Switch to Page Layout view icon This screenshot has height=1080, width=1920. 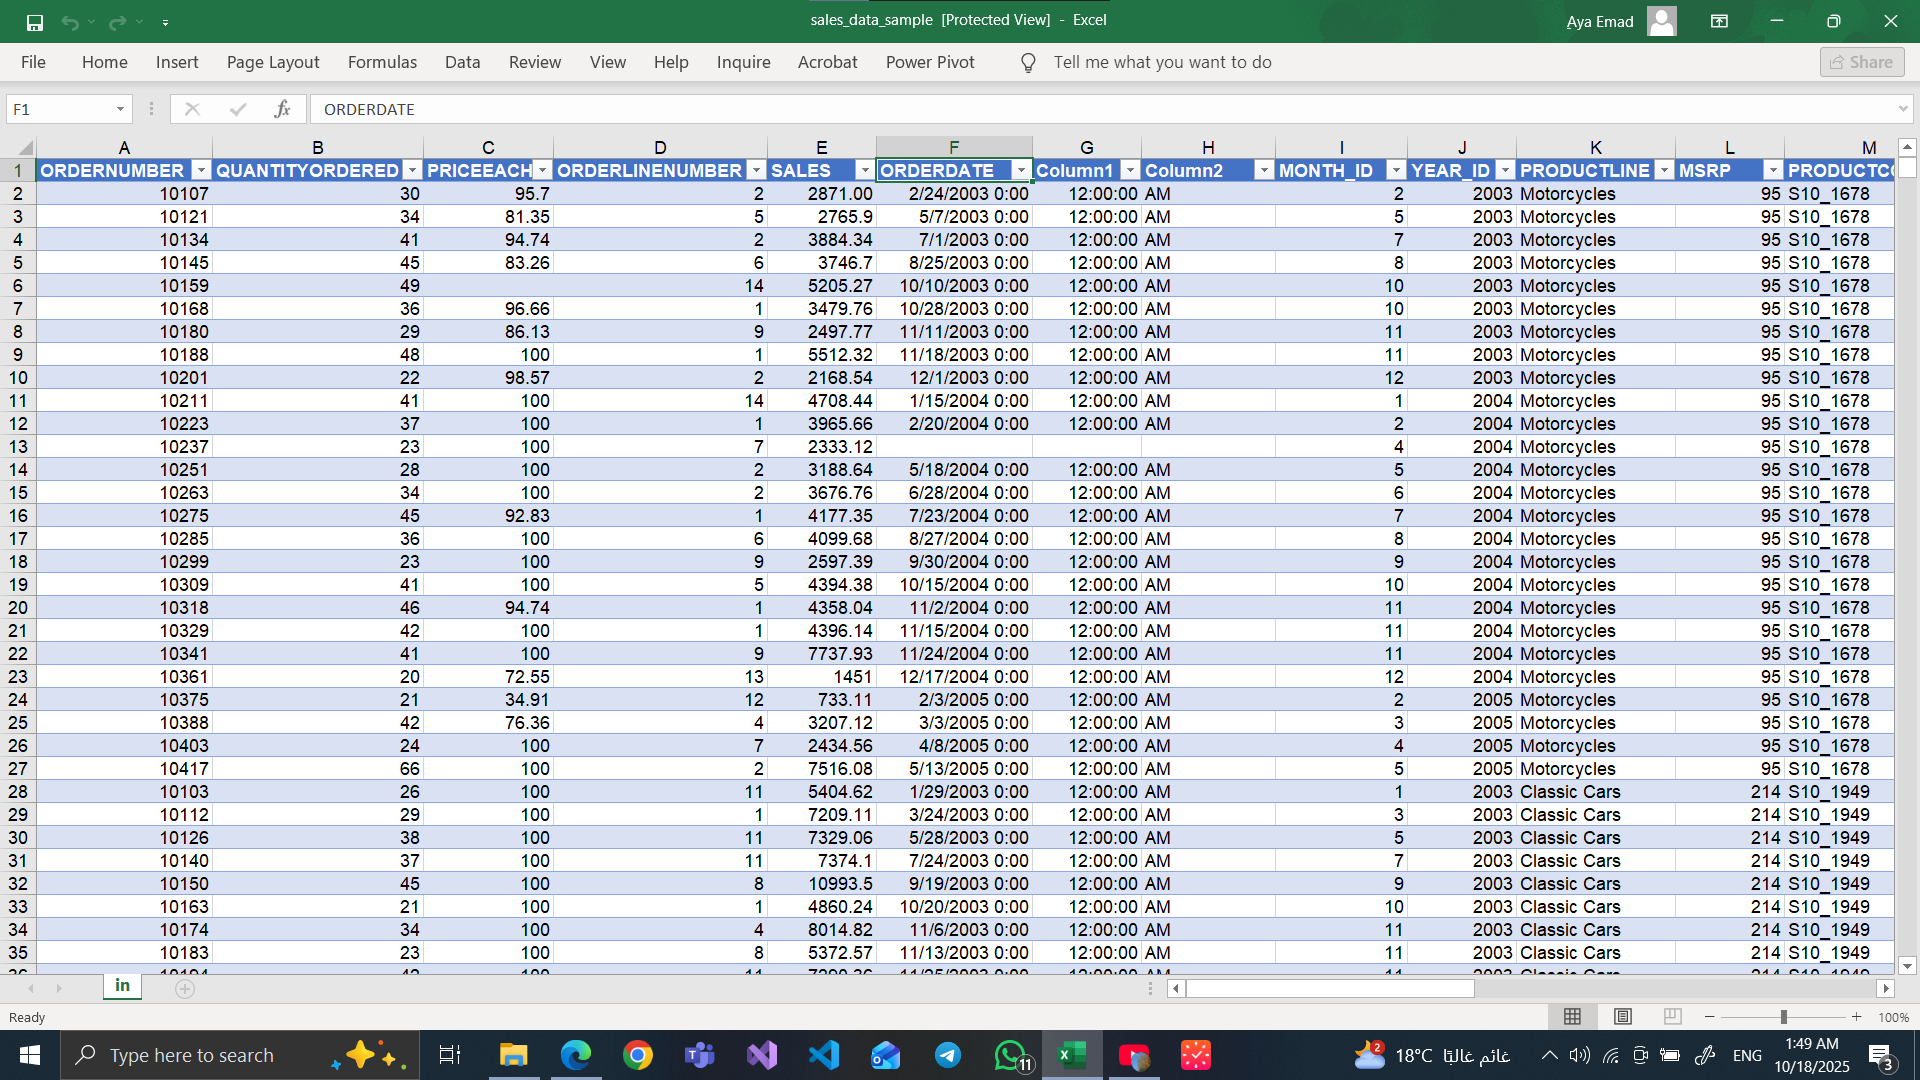tap(1622, 1016)
